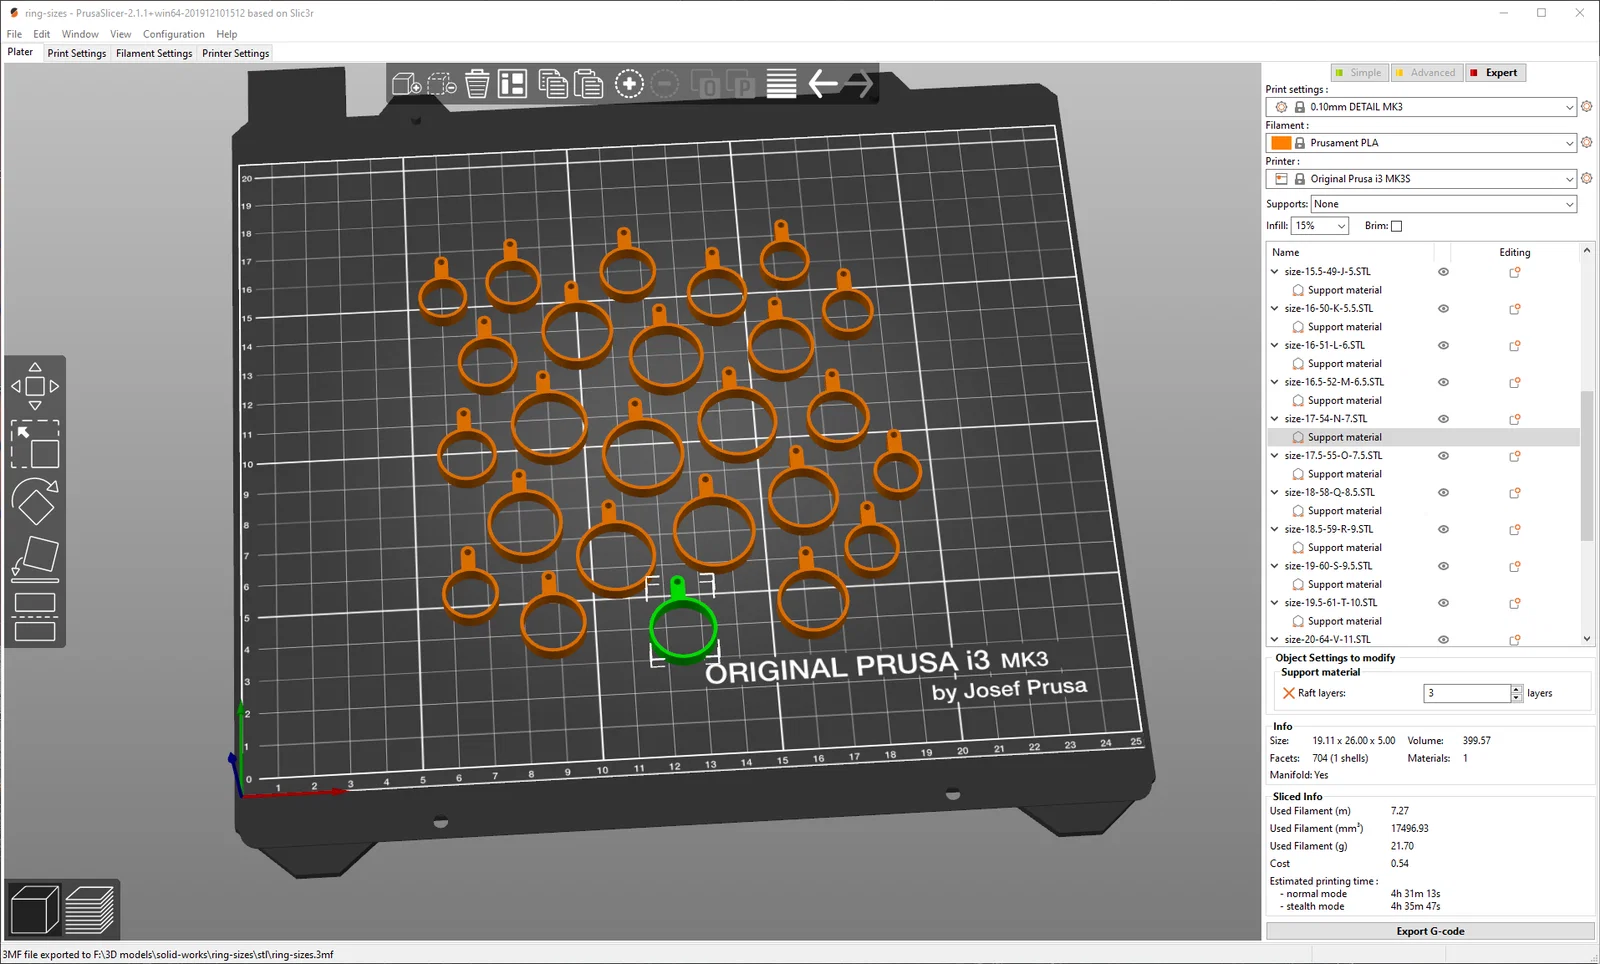
Task: Click the Add object toolbar icon
Action: 406,84
